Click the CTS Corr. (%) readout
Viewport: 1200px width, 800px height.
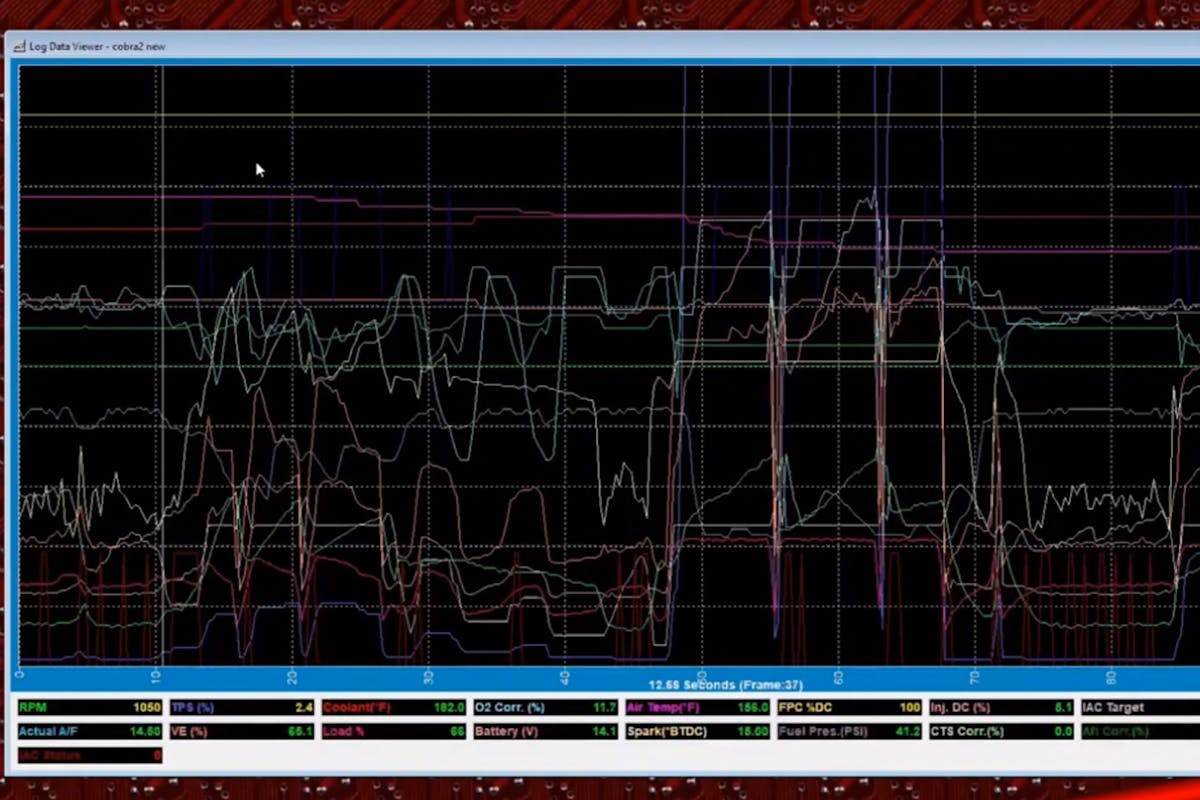click(1001, 731)
